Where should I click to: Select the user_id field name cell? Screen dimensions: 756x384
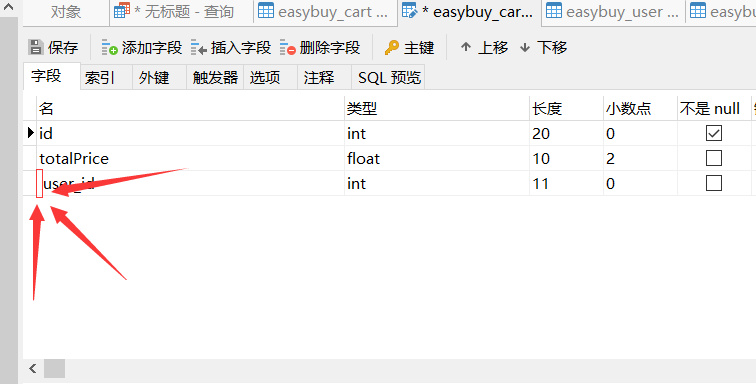click(x=190, y=183)
